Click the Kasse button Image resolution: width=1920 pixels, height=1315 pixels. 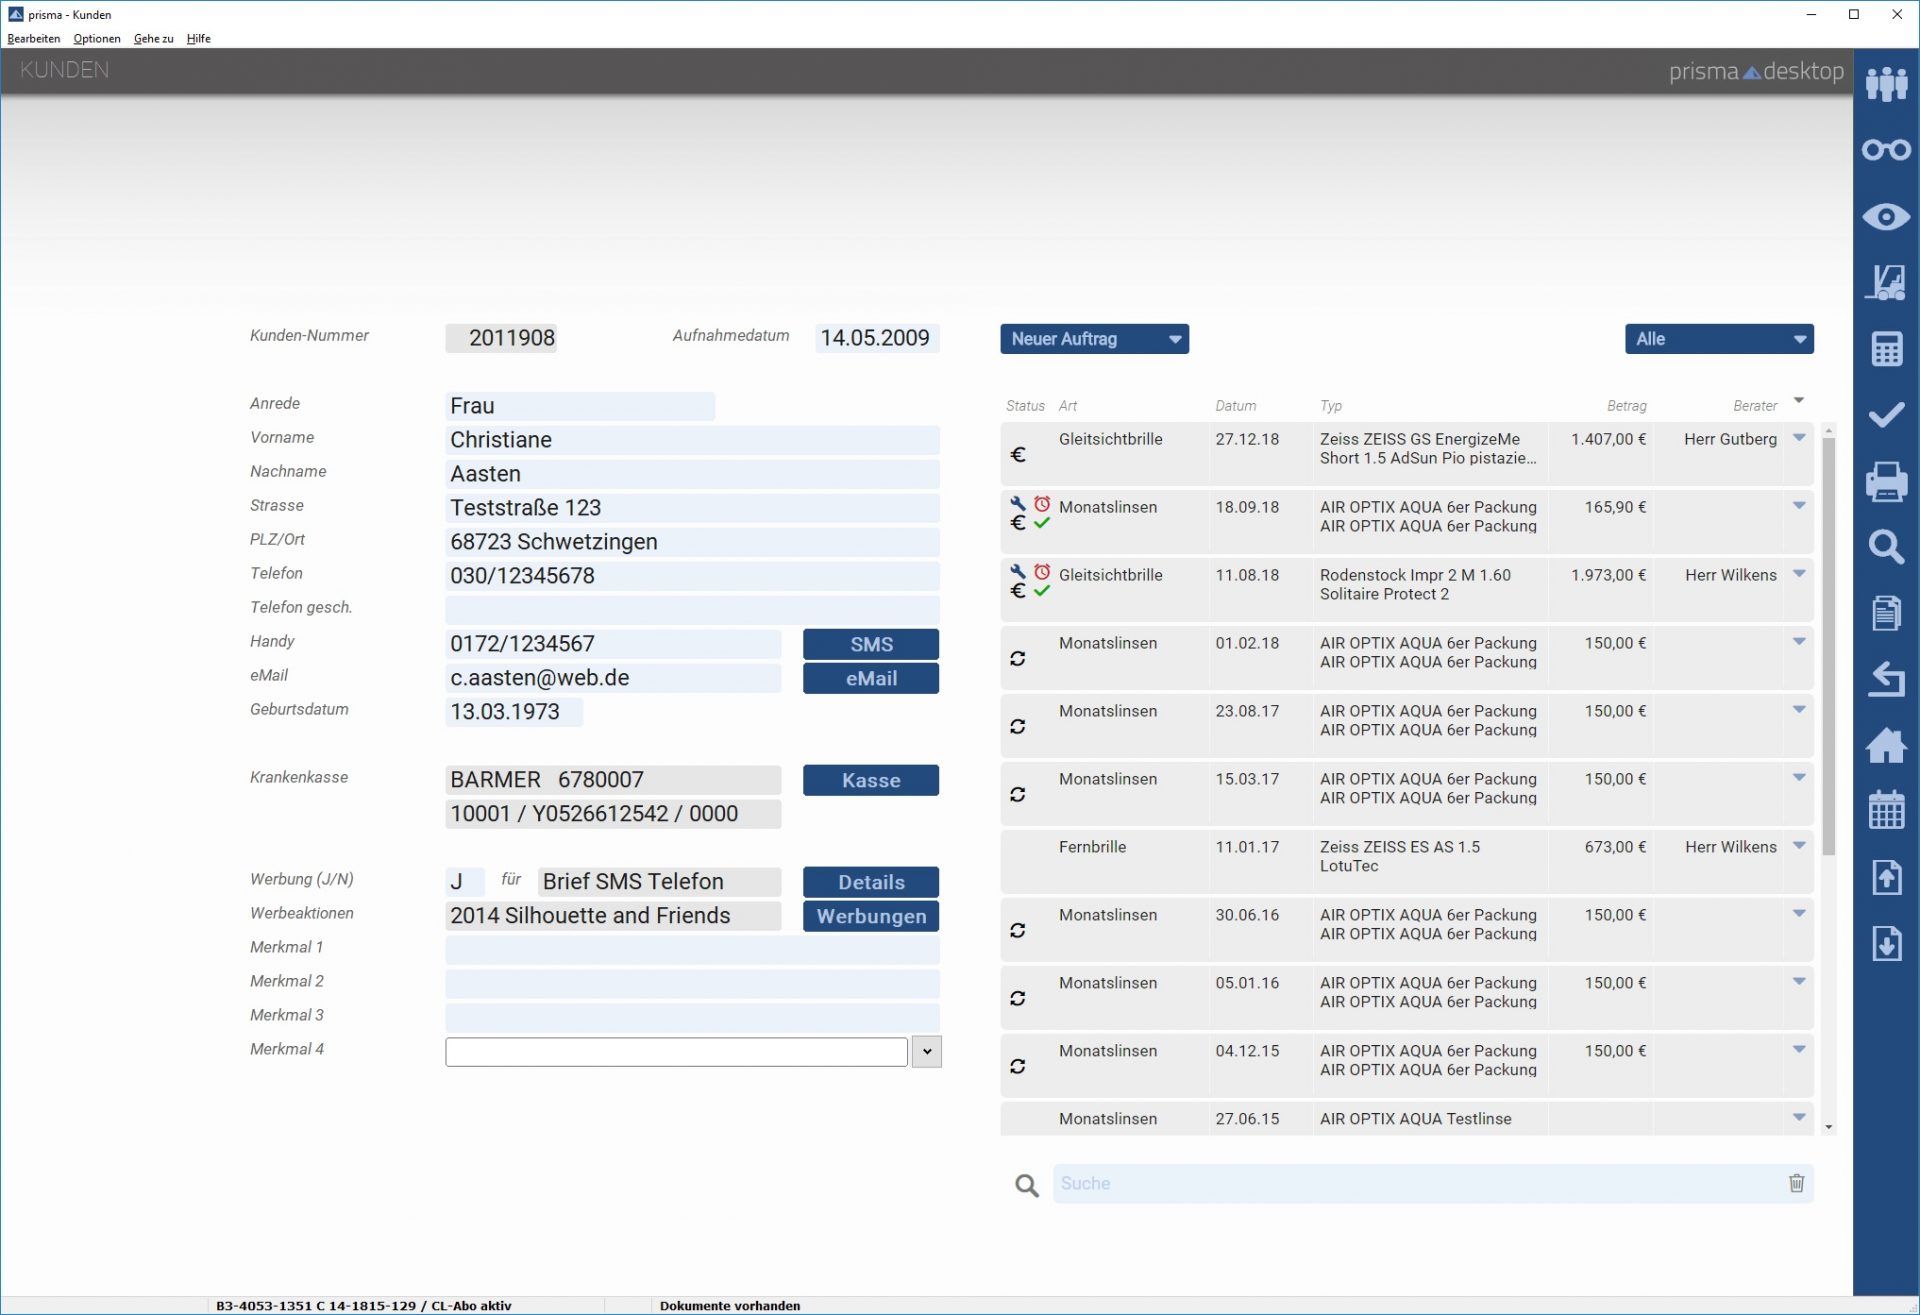point(870,780)
